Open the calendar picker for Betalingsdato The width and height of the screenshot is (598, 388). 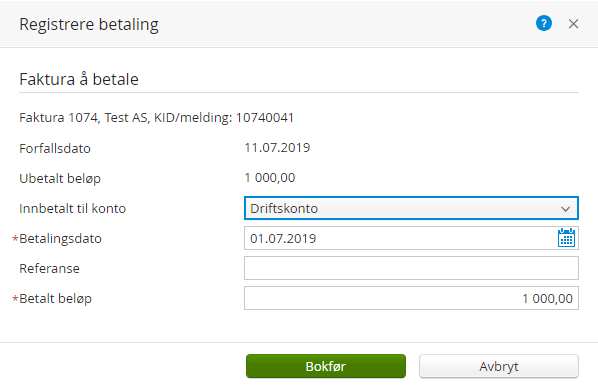point(566,238)
